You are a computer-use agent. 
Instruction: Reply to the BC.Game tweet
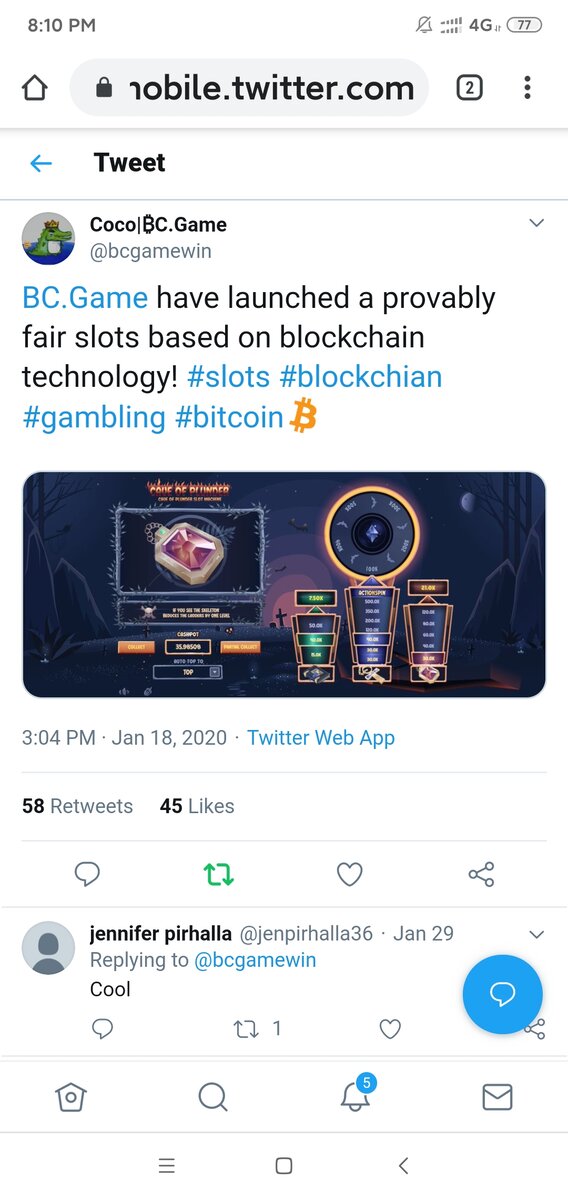[88, 875]
